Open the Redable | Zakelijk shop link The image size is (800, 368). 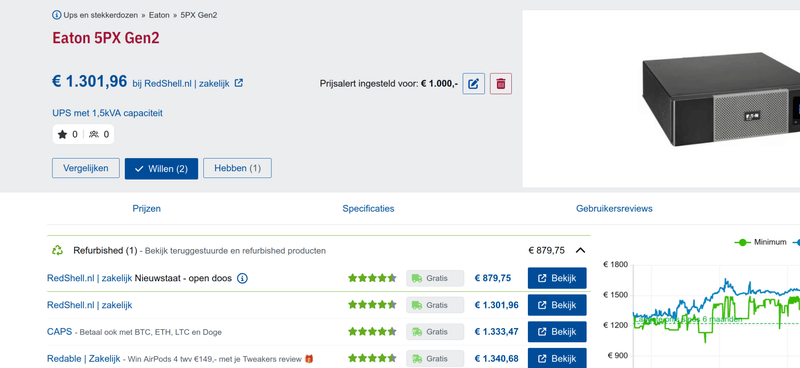84,359
